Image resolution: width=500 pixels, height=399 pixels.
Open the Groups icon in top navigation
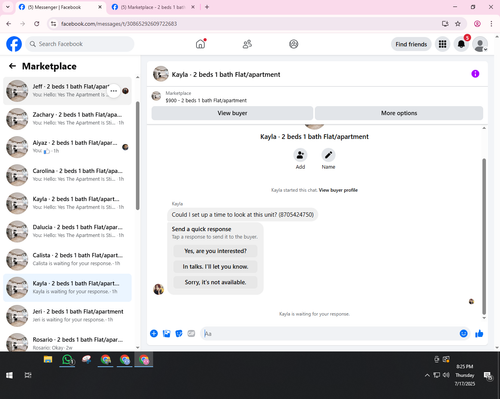pyautogui.click(x=294, y=44)
